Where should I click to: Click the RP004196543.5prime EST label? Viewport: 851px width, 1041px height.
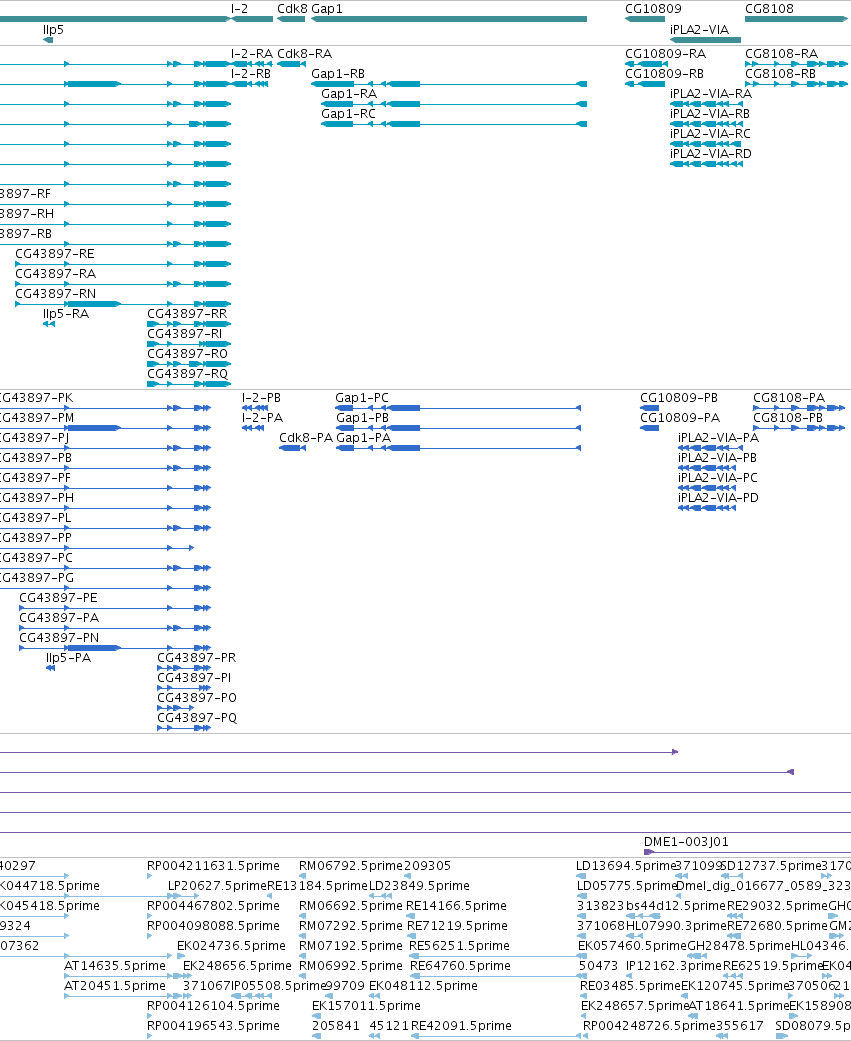(x=213, y=1026)
